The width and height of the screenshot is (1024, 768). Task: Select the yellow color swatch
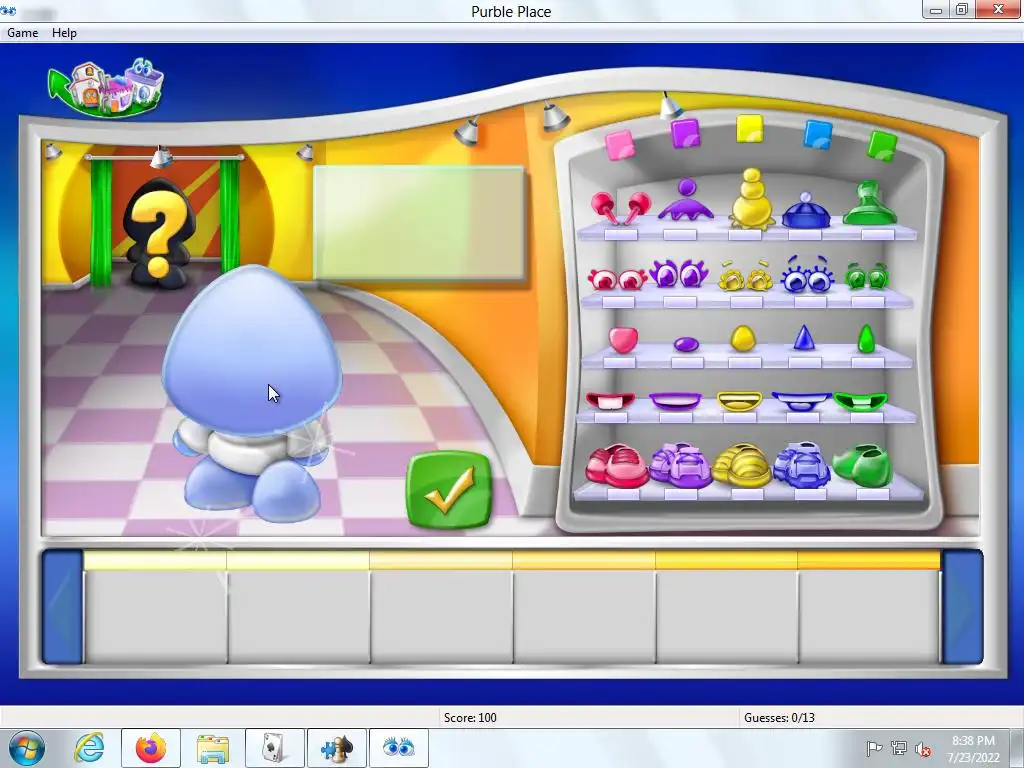(x=749, y=129)
